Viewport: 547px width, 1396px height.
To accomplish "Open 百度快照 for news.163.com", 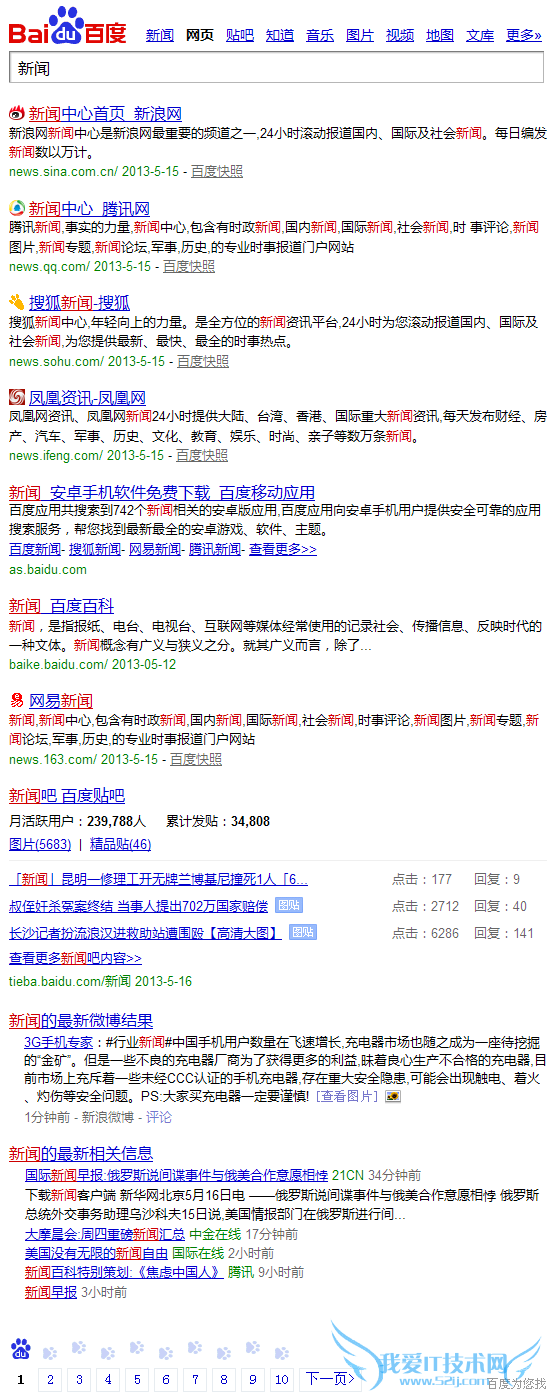I will tap(196, 759).
